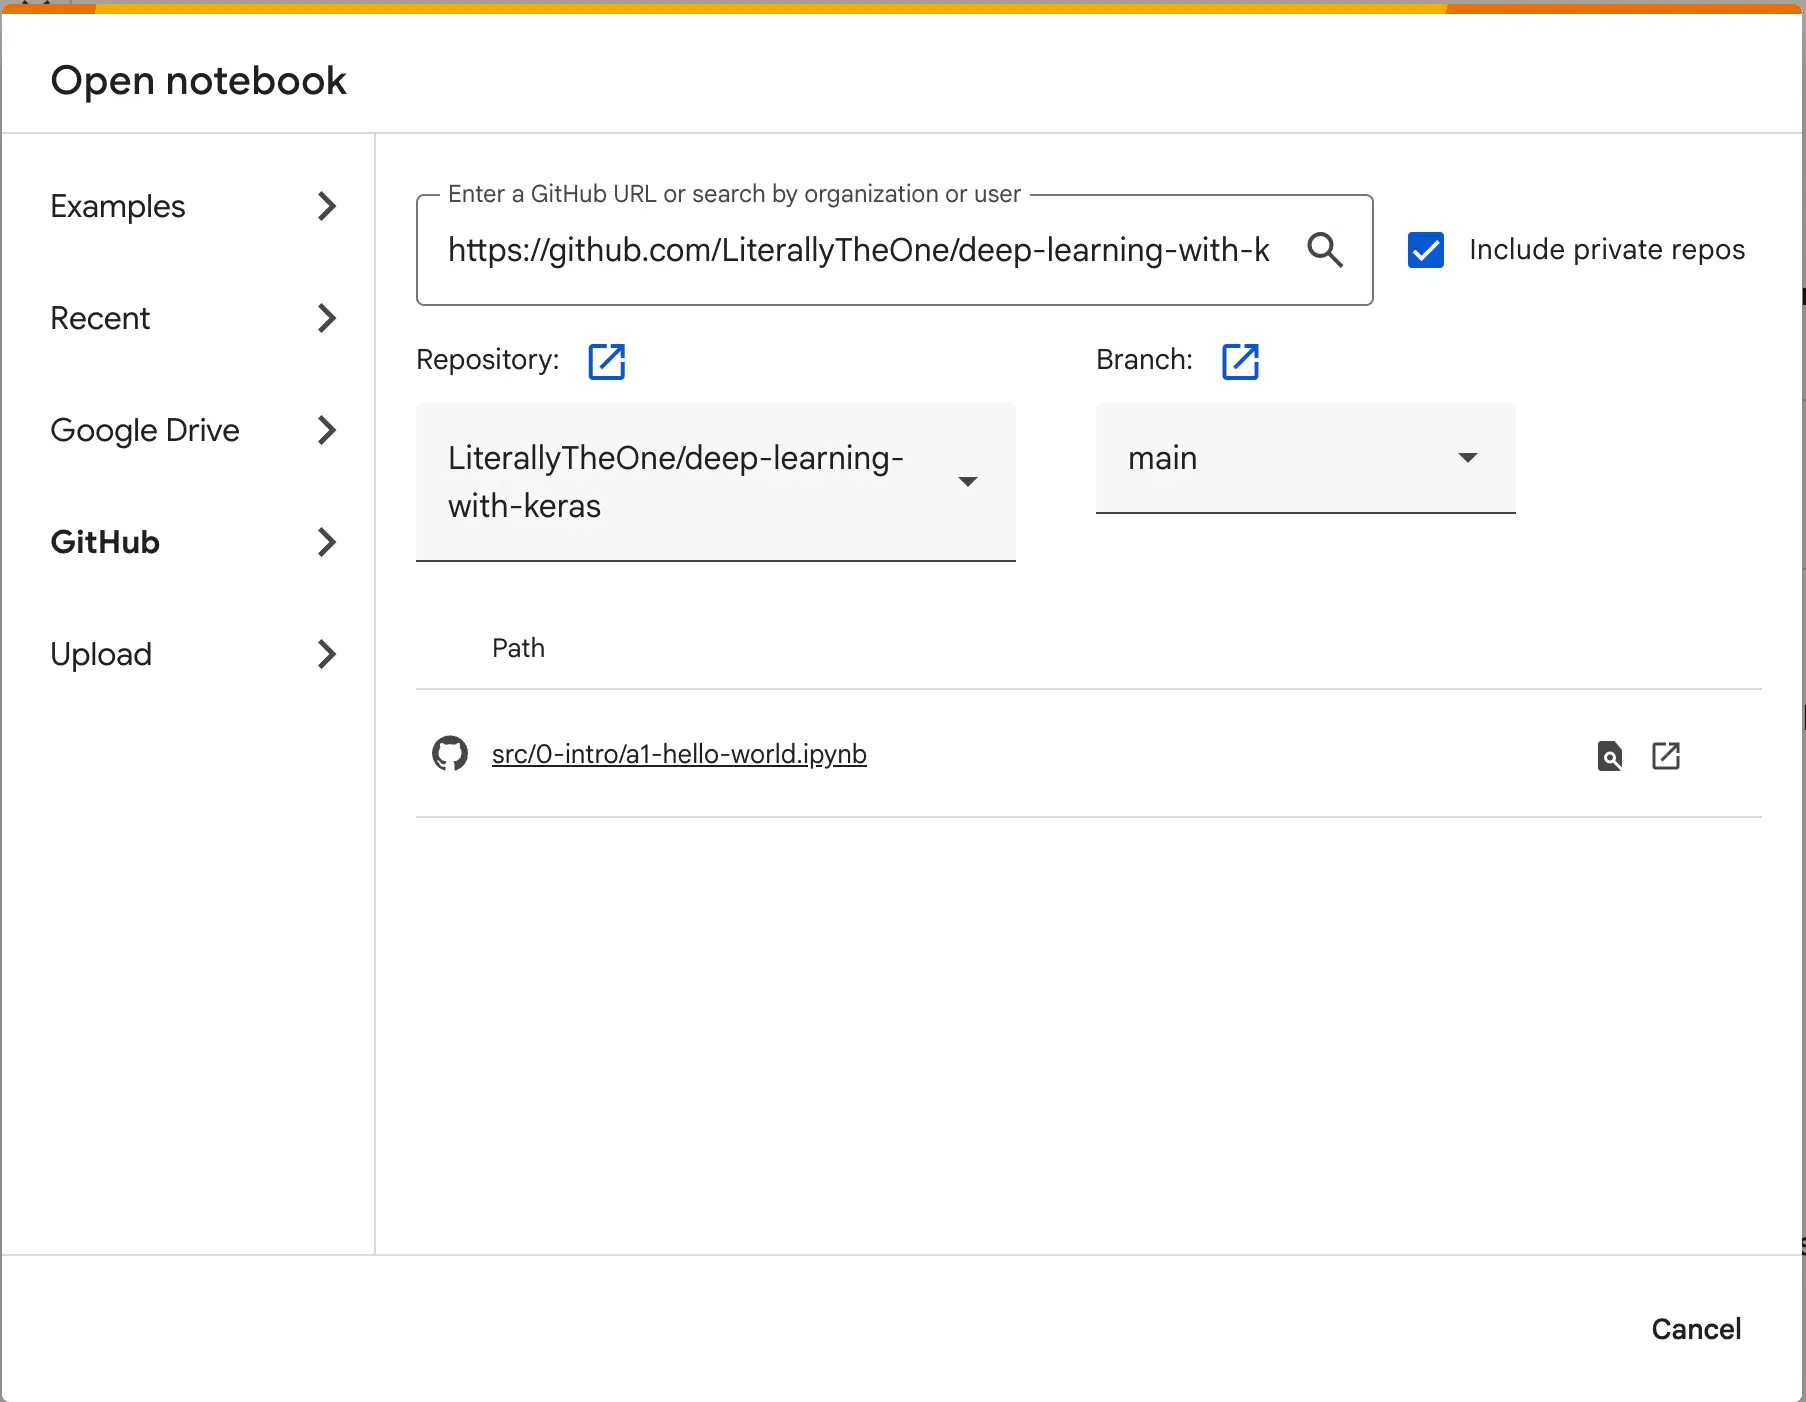Viewport: 1806px width, 1402px height.
Task: Open the branch in a new tab
Action: 1240,361
